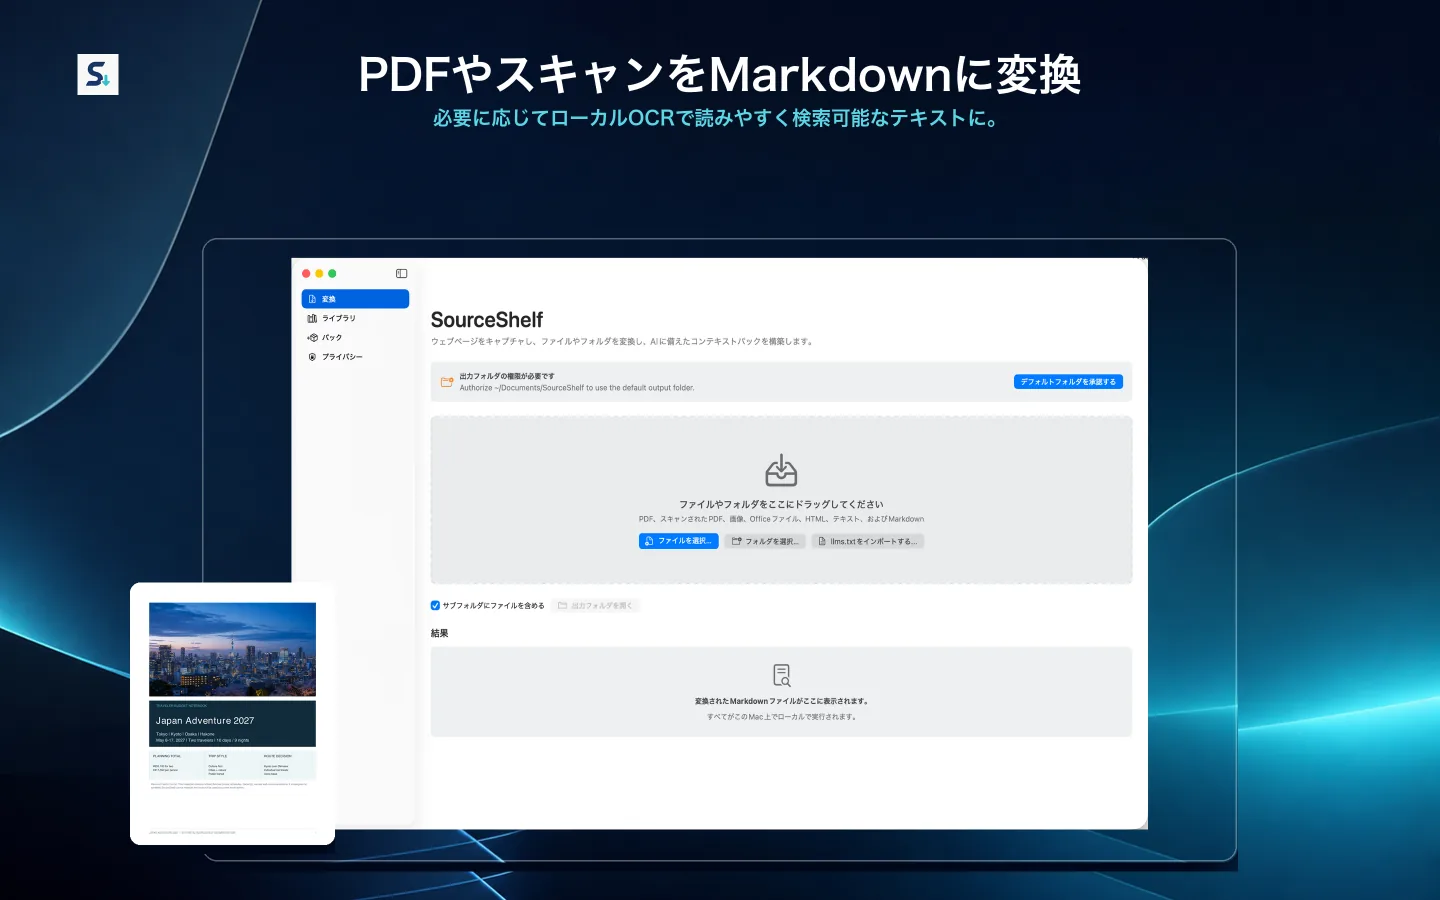Click the SourceShelf heading text

pyautogui.click(x=487, y=320)
